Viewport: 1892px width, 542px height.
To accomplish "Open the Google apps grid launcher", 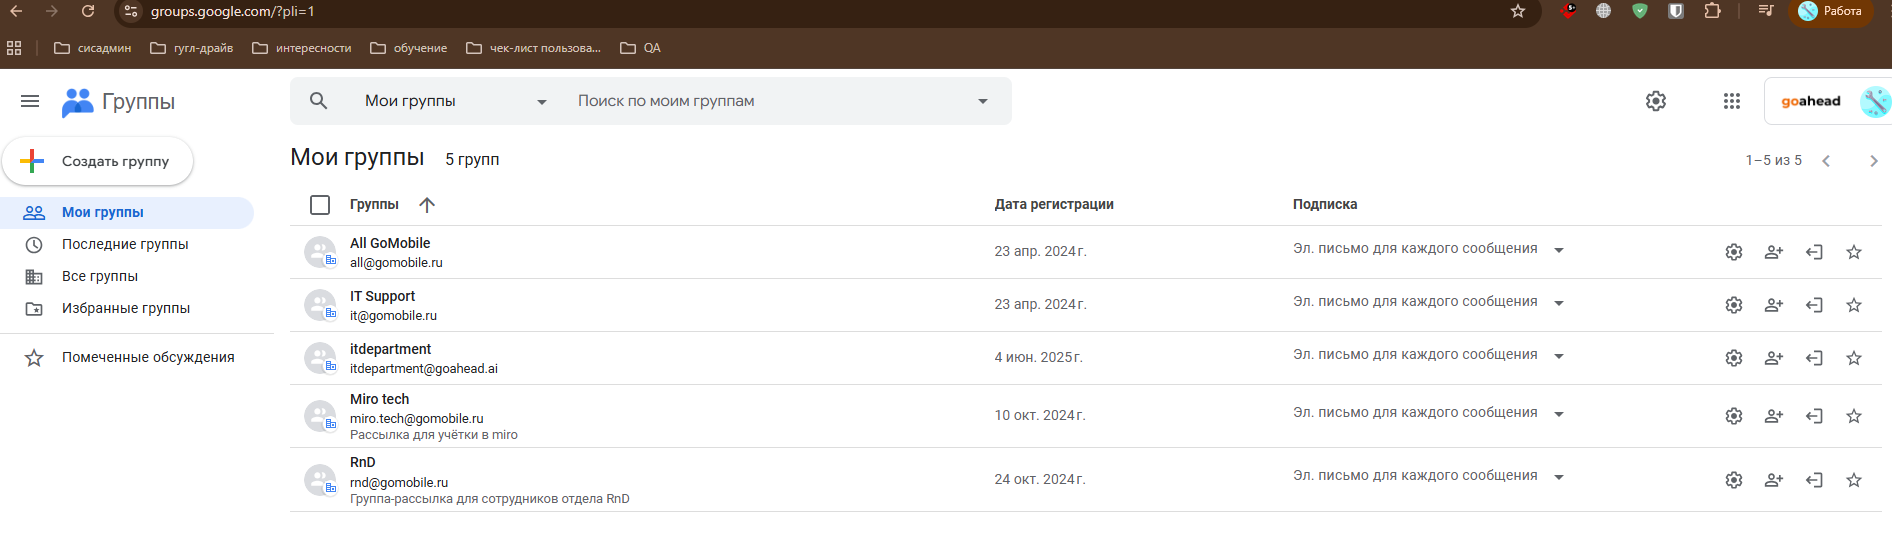I will pos(1731,101).
